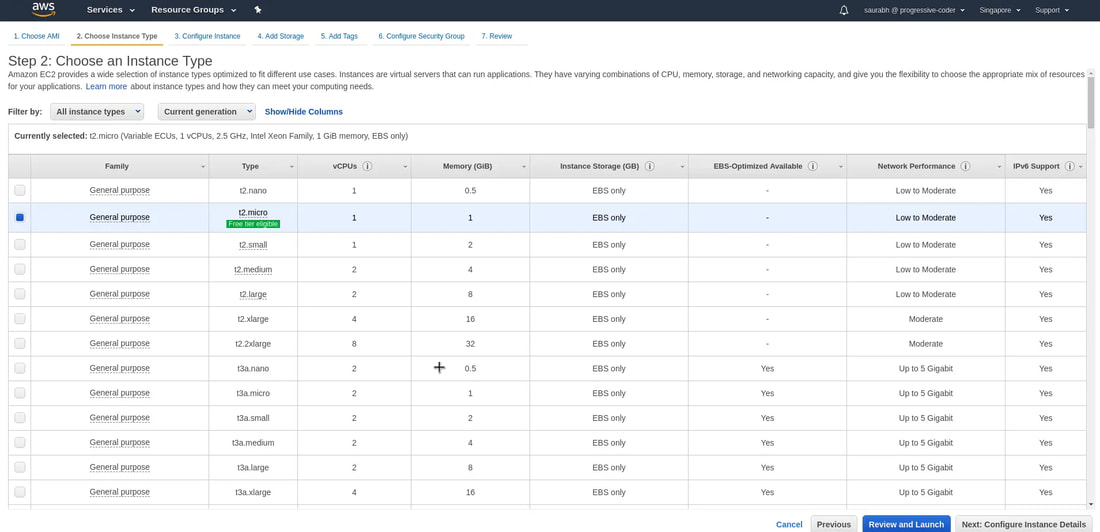Open the notifications bell

pos(843,10)
